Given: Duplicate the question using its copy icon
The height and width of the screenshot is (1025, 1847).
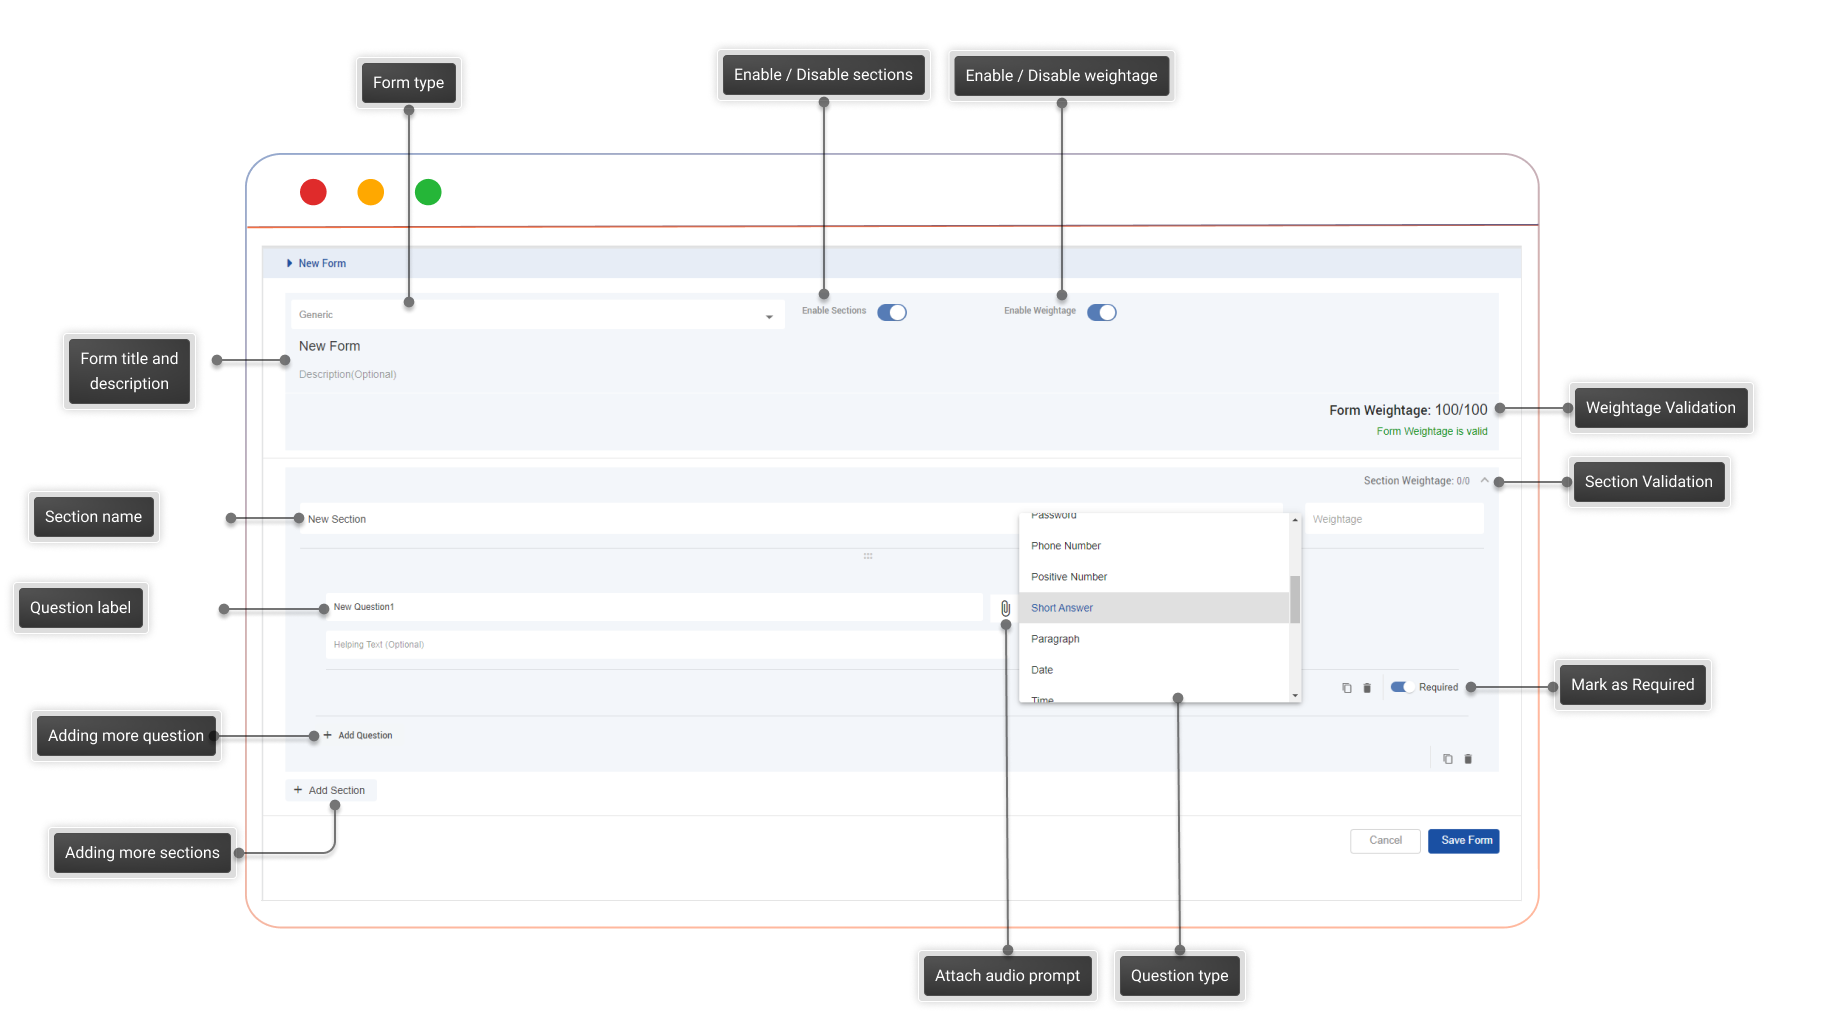Looking at the screenshot, I should [1347, 688].
